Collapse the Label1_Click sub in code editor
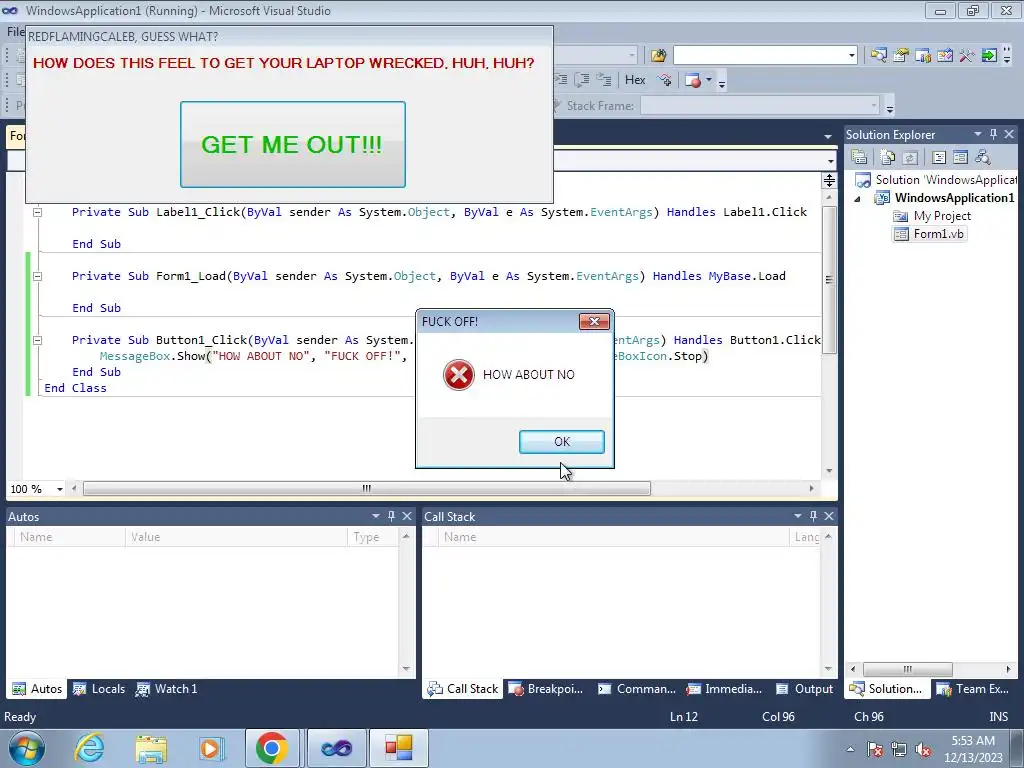Image resolution: width=1024 pixels, height=768 pixels. point(38,212)
